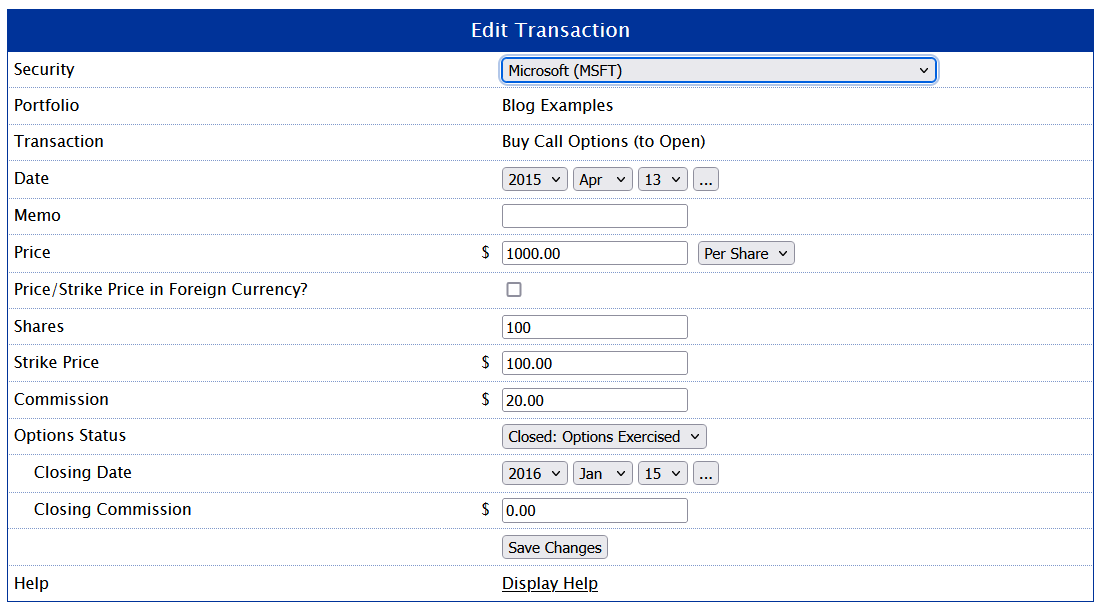Focus the Closing Commission input field
Screen dimensions: 1101x611
click(594, 510)
